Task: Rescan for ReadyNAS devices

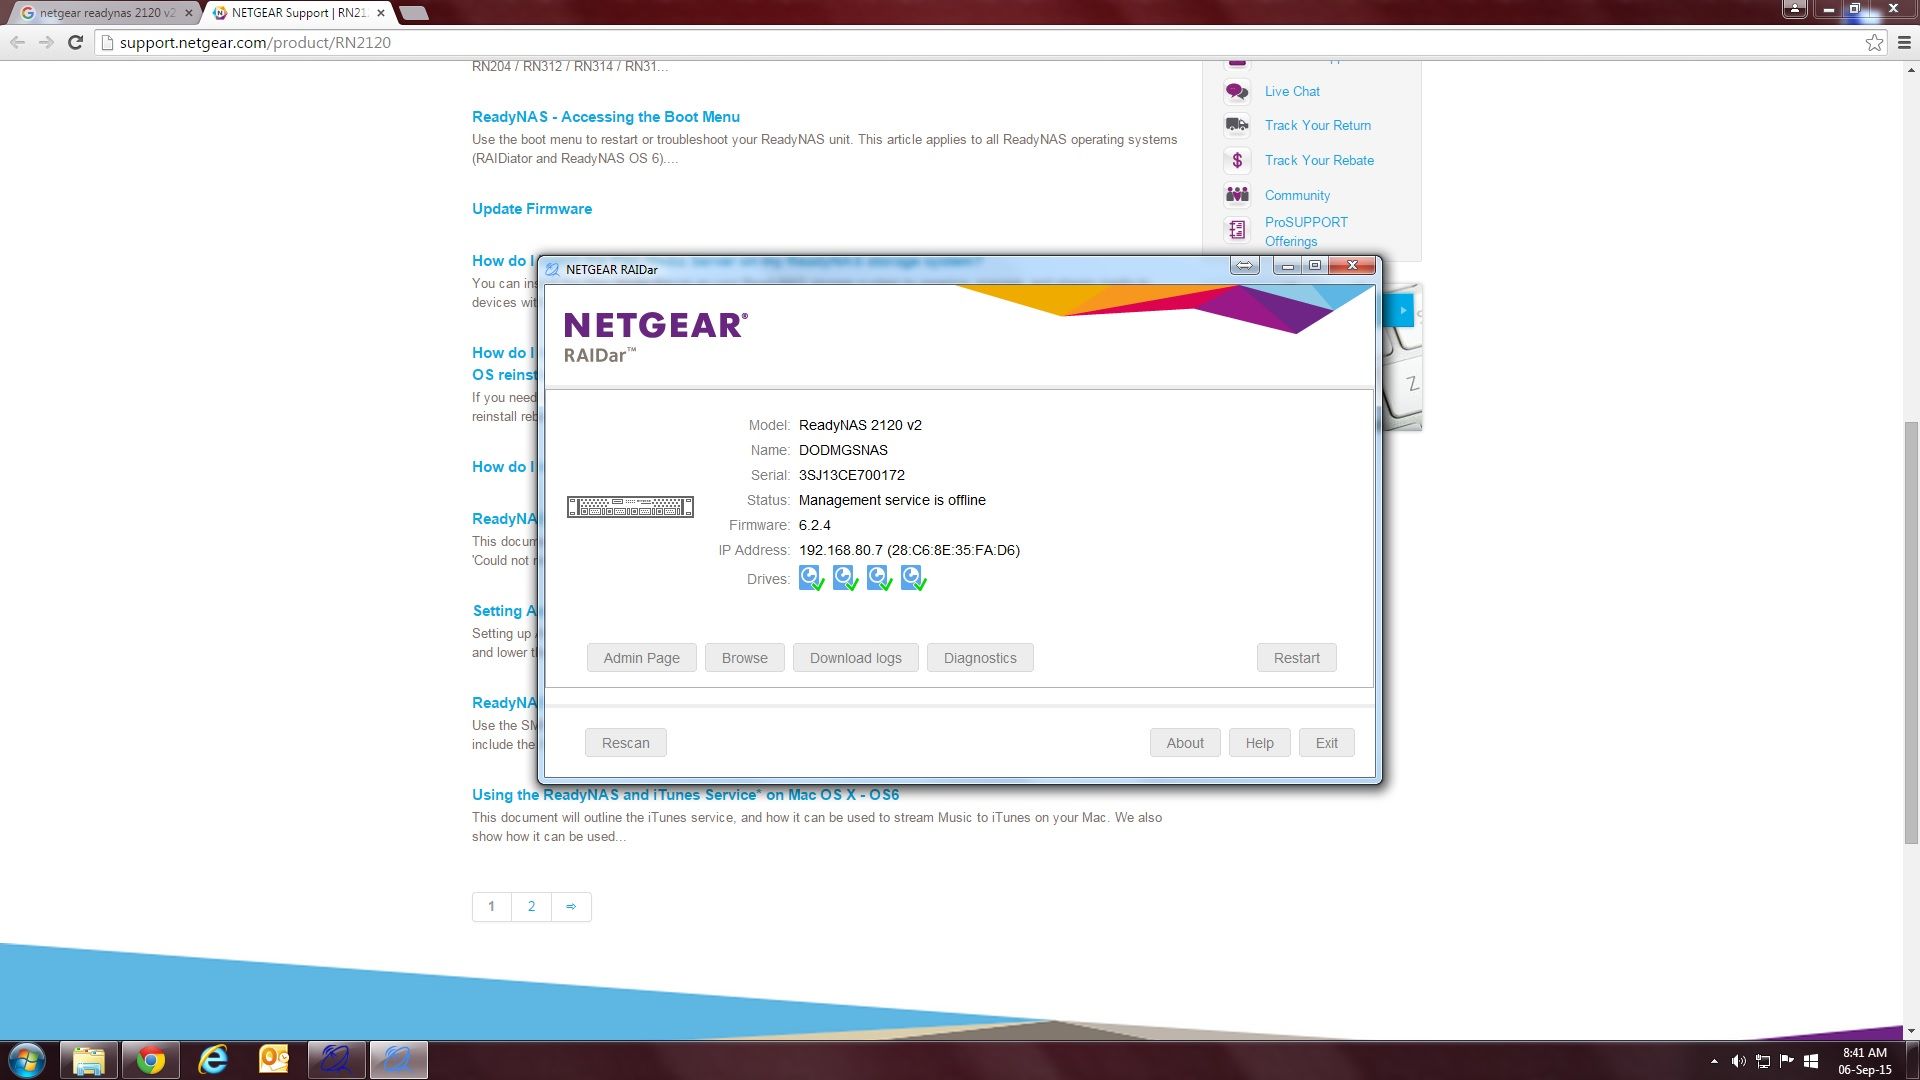Action: pos(626,743)
